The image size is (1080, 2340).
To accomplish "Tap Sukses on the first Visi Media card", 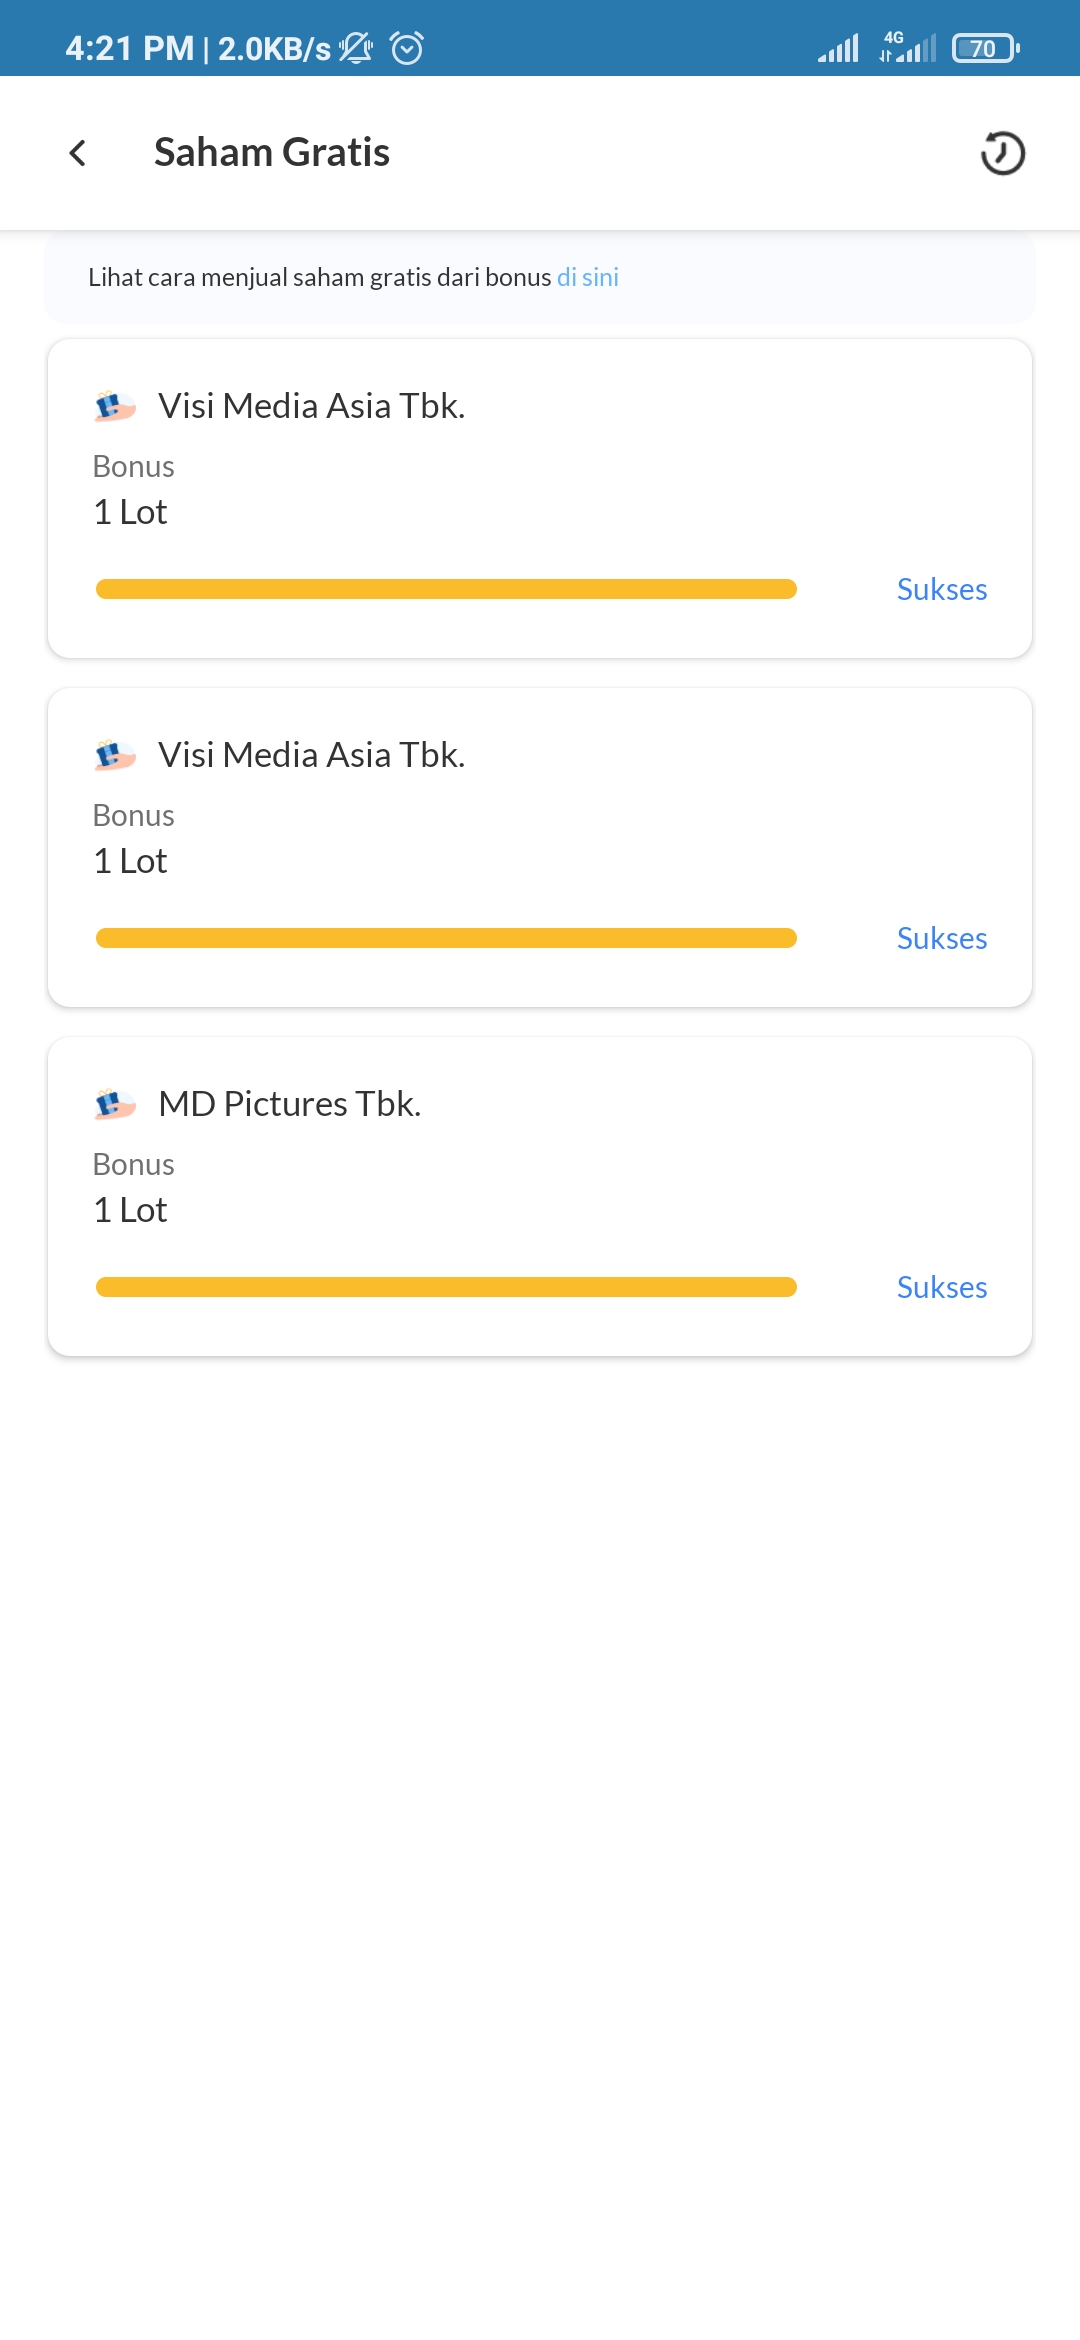I will click(x=941, y=589).
